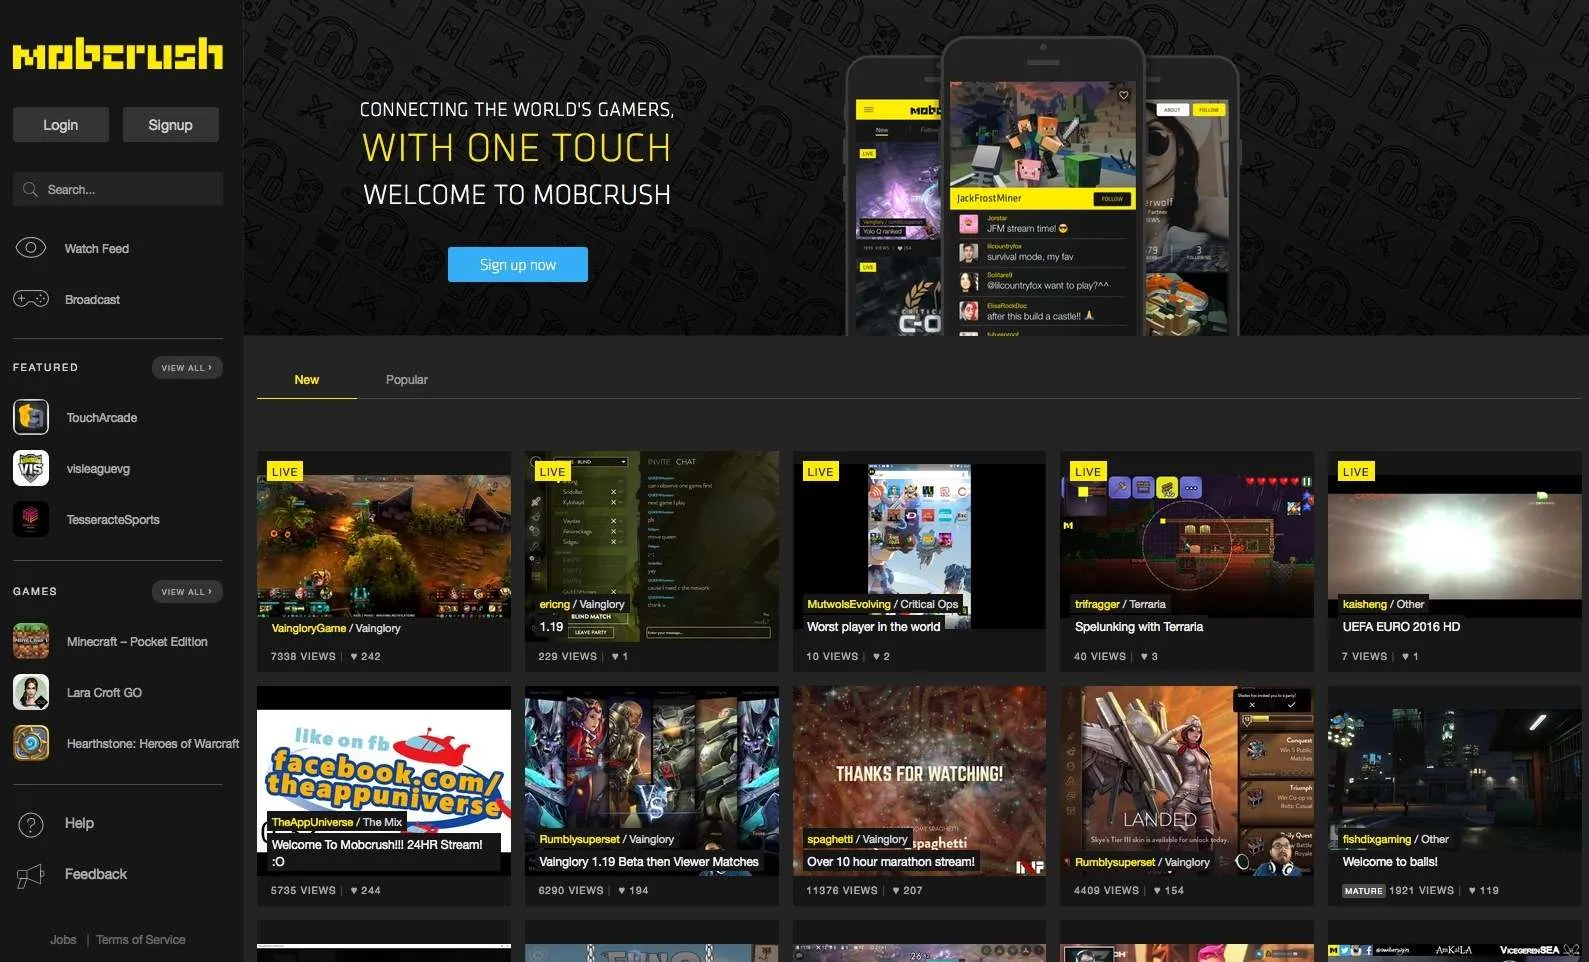Click the Login button
1589x962 pixels.
[x=61, y=125]
